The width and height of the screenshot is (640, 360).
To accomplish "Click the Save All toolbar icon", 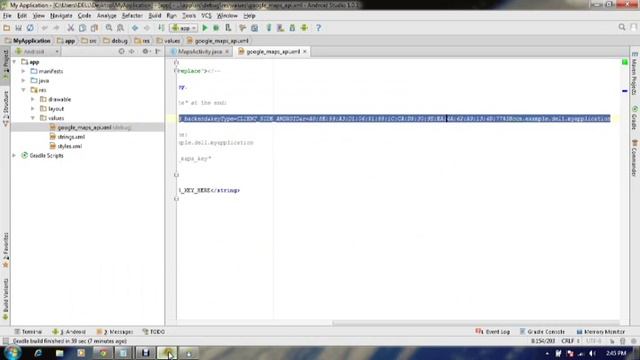I will (18, 28).
